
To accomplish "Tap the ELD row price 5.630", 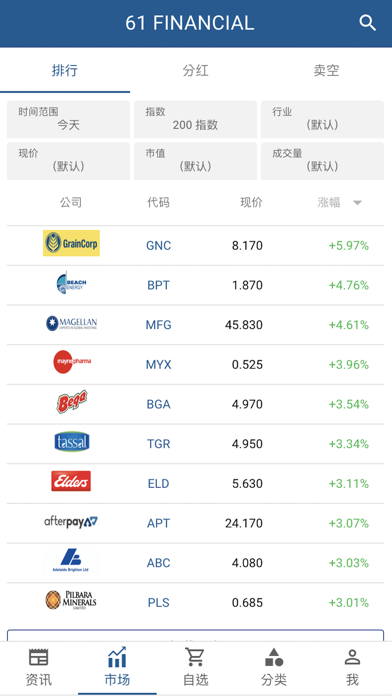I will tap(247, 483).
